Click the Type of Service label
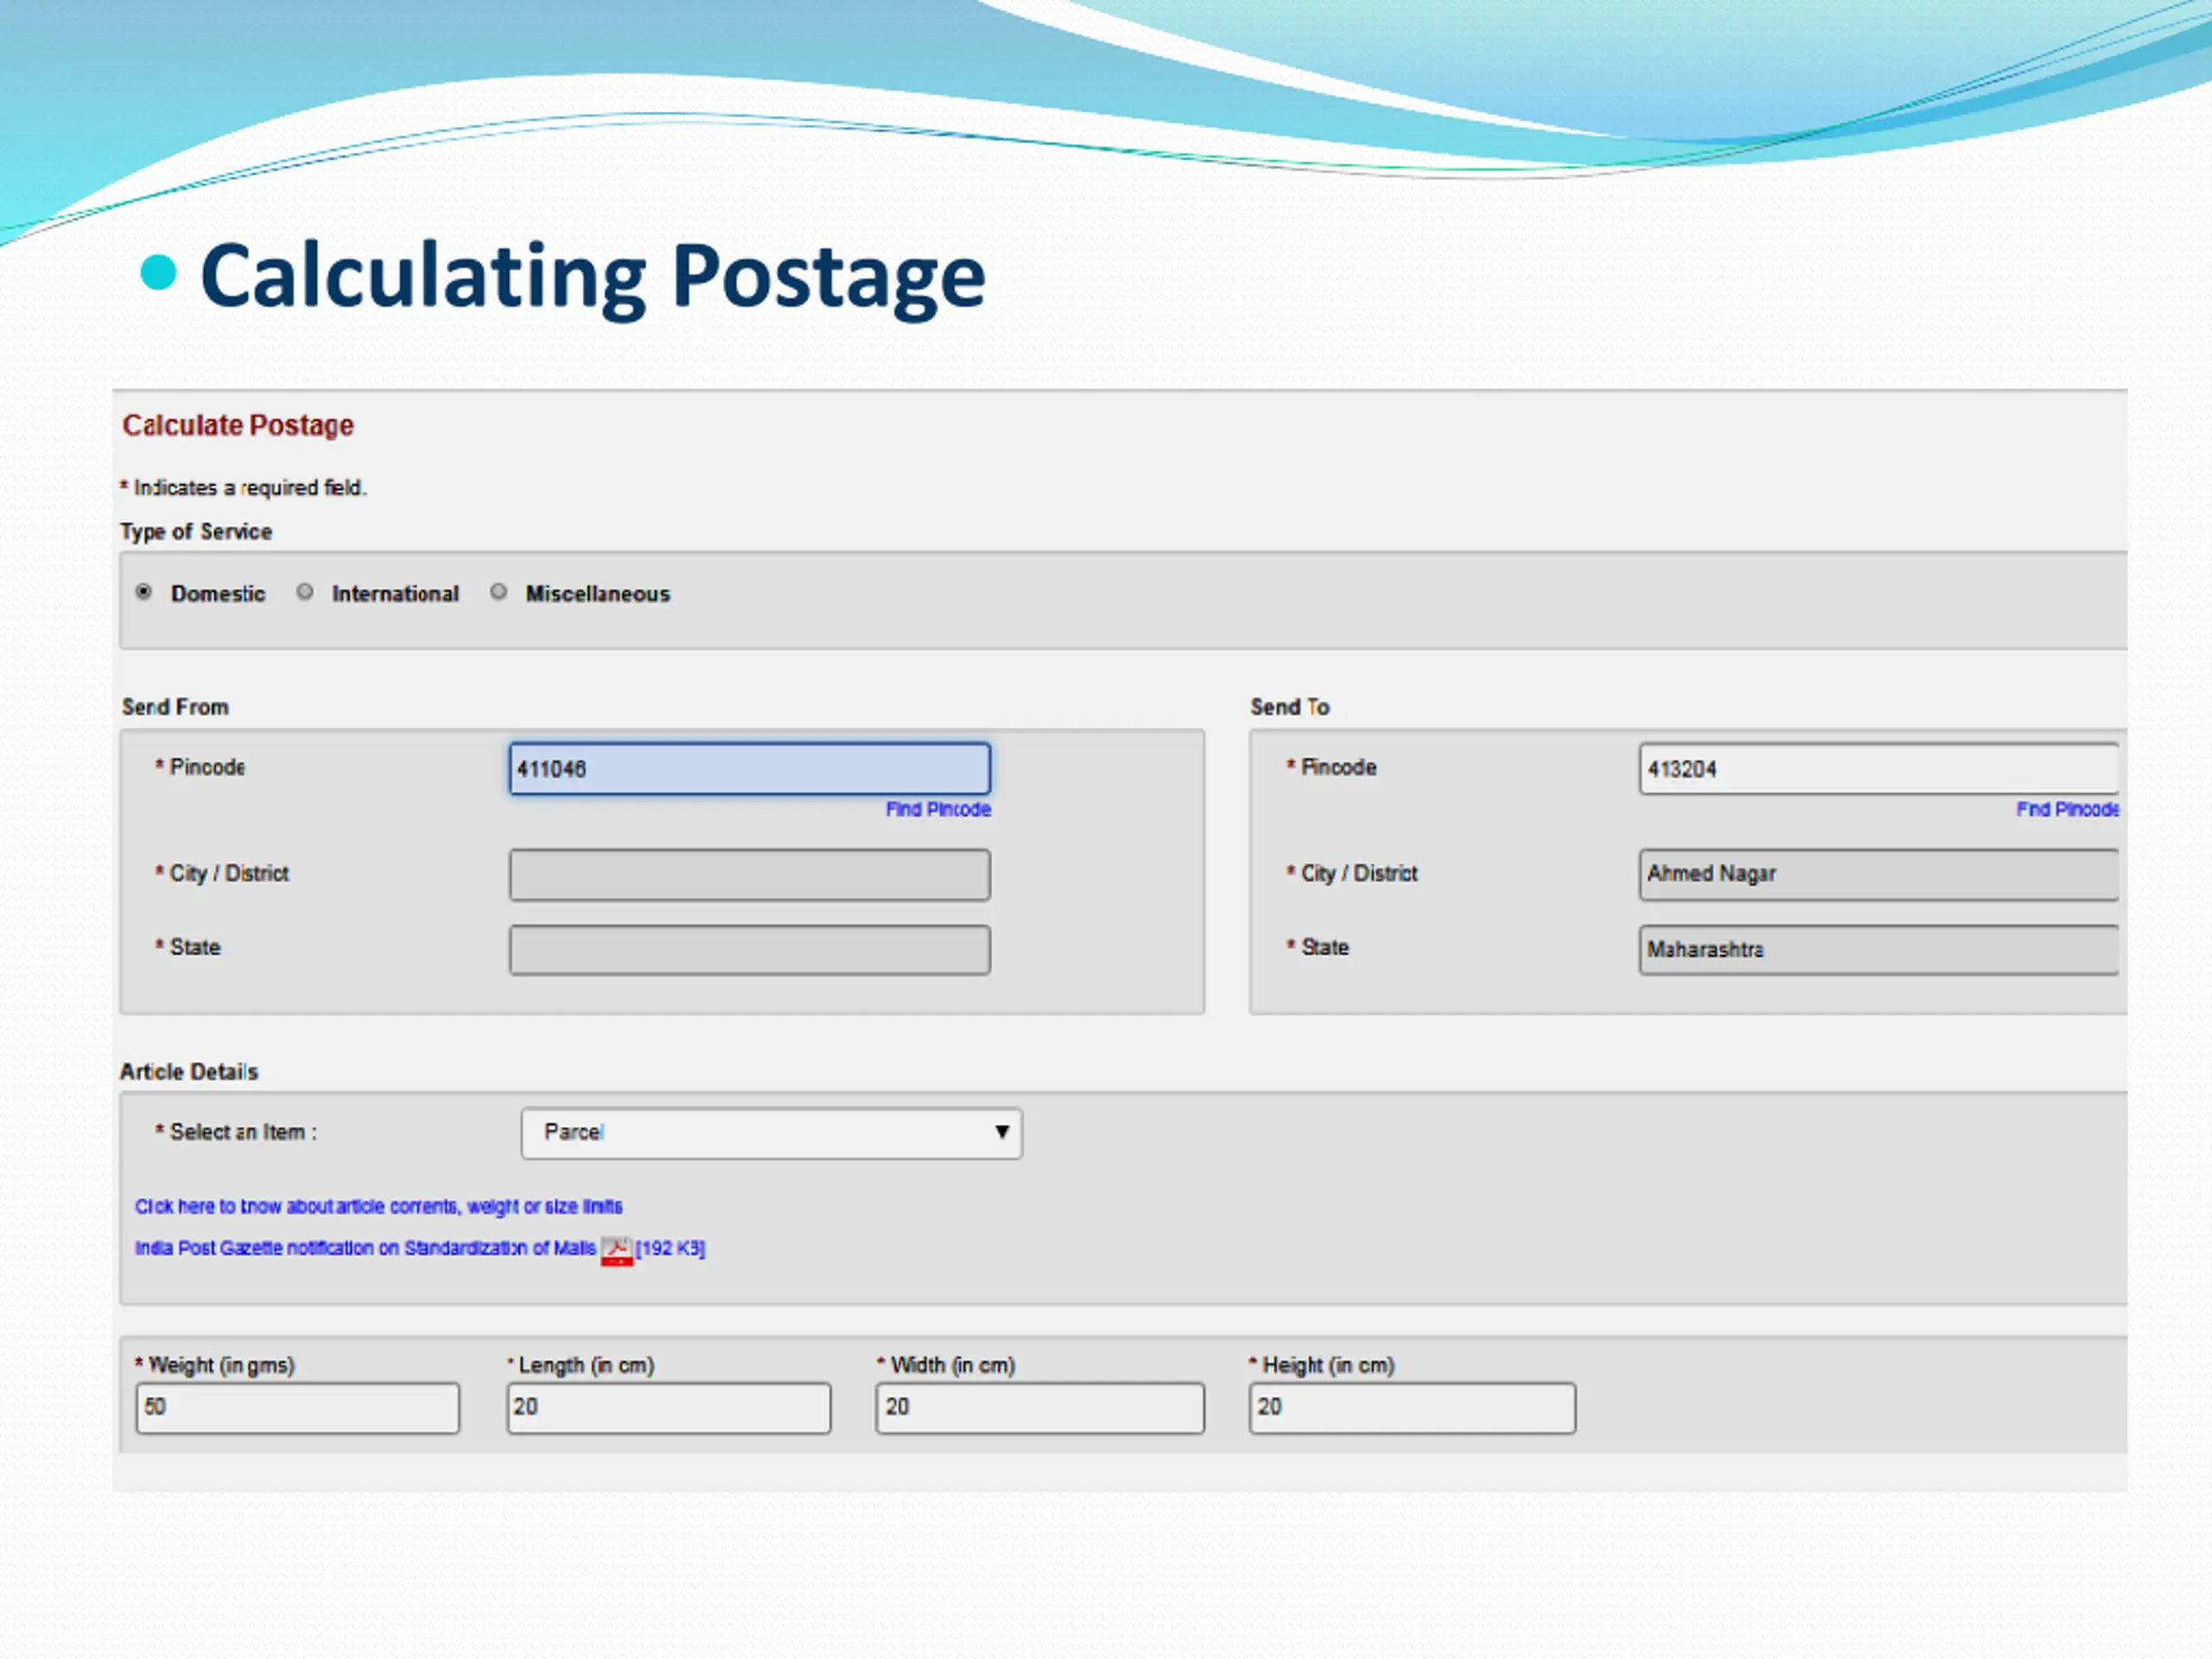 pyautogui.click(x=196, y=531)
